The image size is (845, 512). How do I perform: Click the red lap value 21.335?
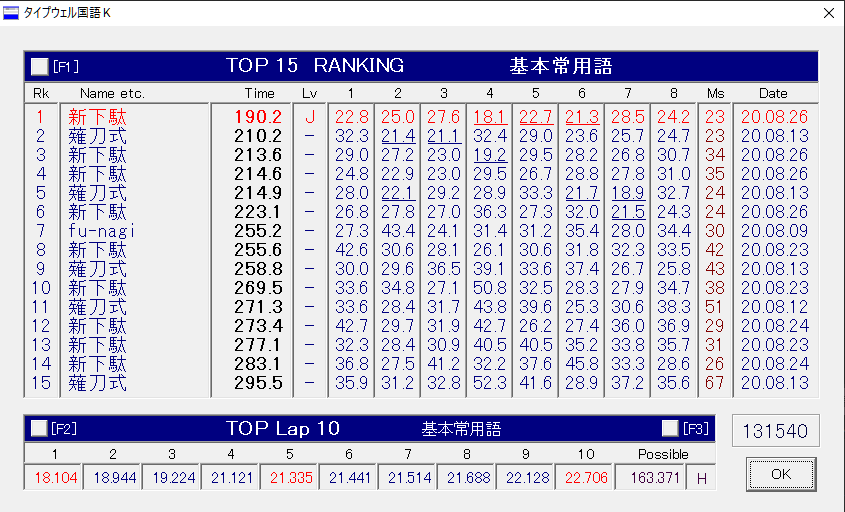pyautogui.click(x=291, y=478)
